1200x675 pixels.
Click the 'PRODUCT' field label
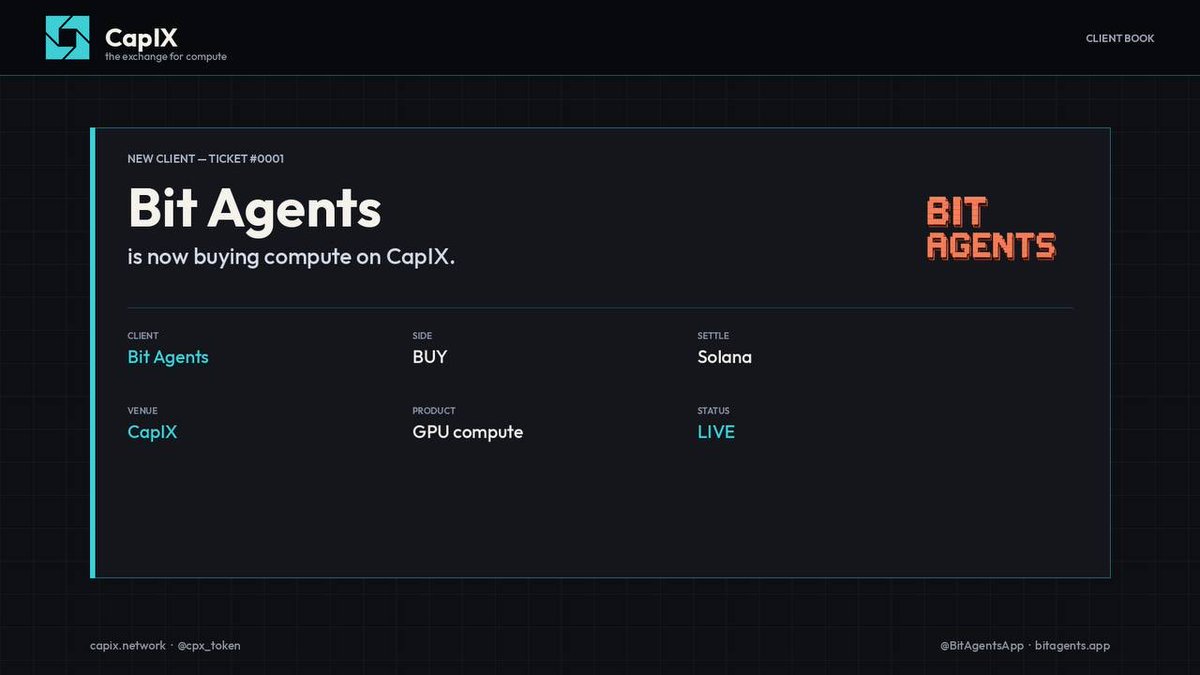[434, 411]
